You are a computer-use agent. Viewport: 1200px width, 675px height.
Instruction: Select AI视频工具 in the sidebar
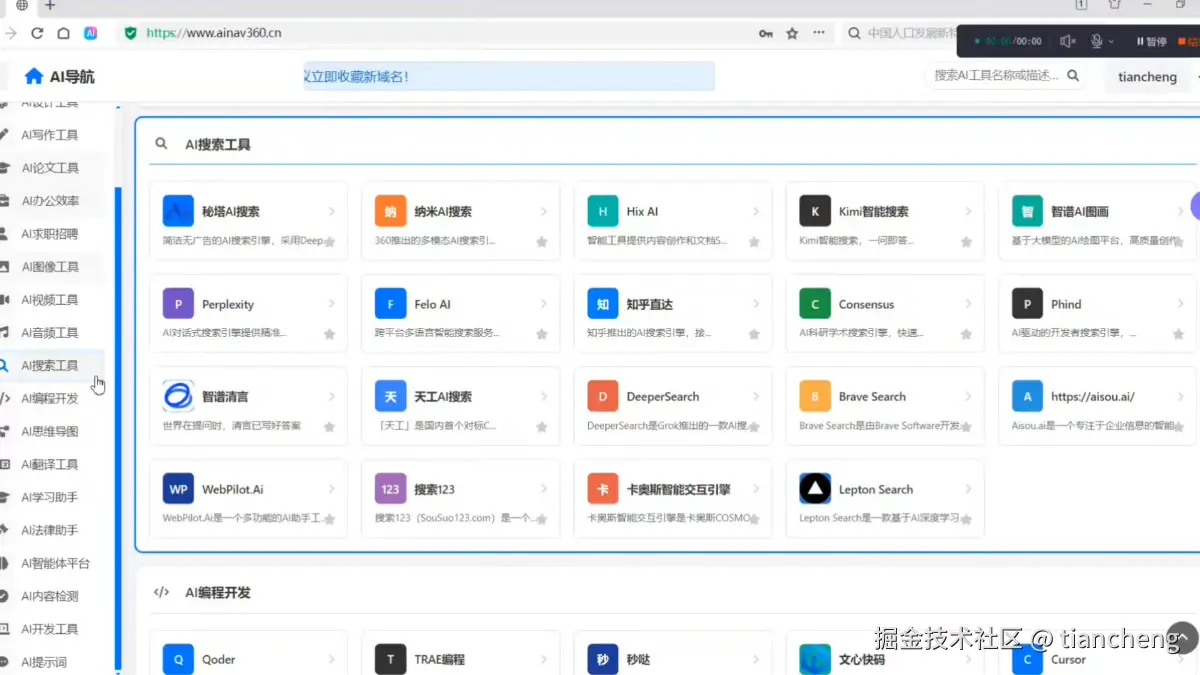(x=50, y=299)
